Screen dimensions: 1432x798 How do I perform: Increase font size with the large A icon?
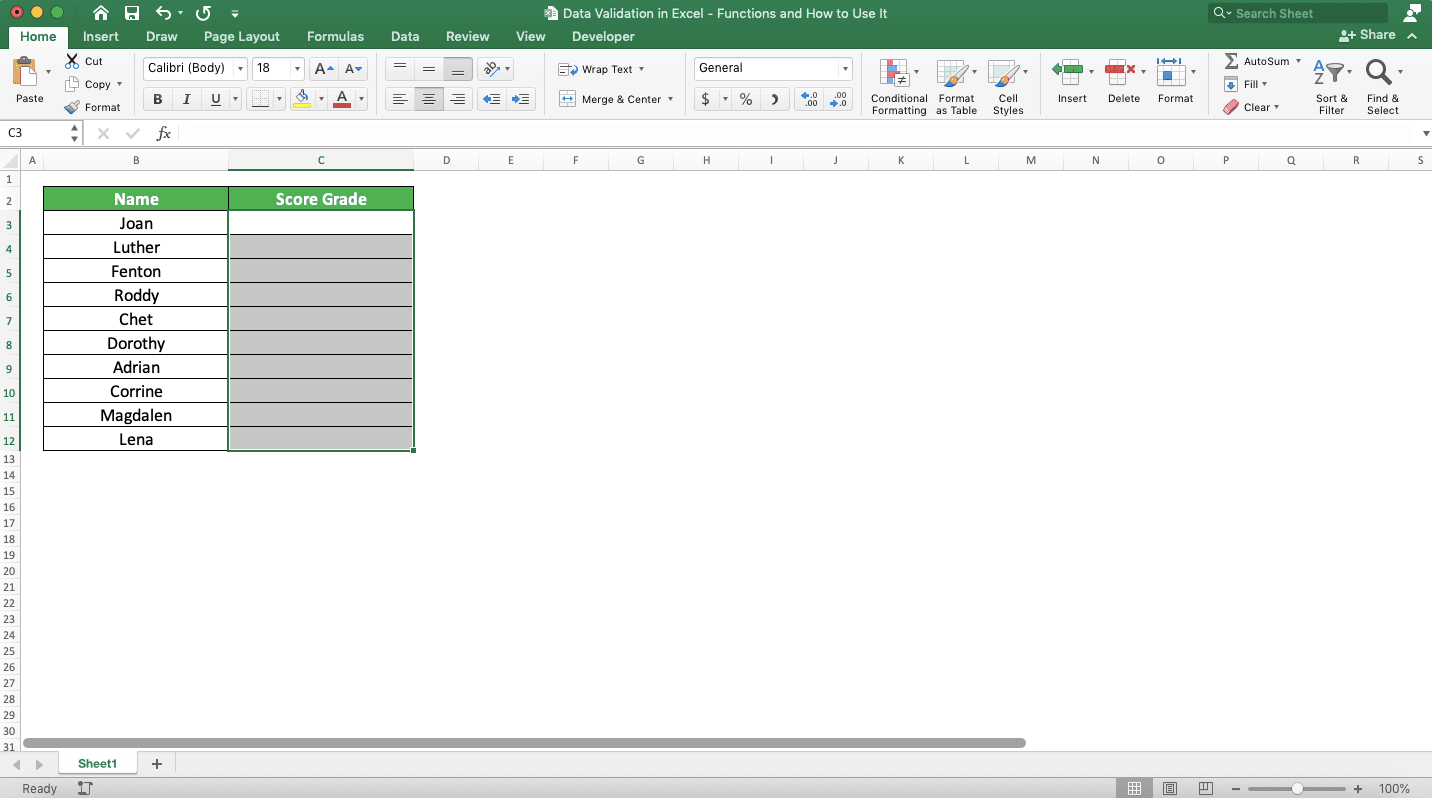pyautogui.click(x=323, y=69)
